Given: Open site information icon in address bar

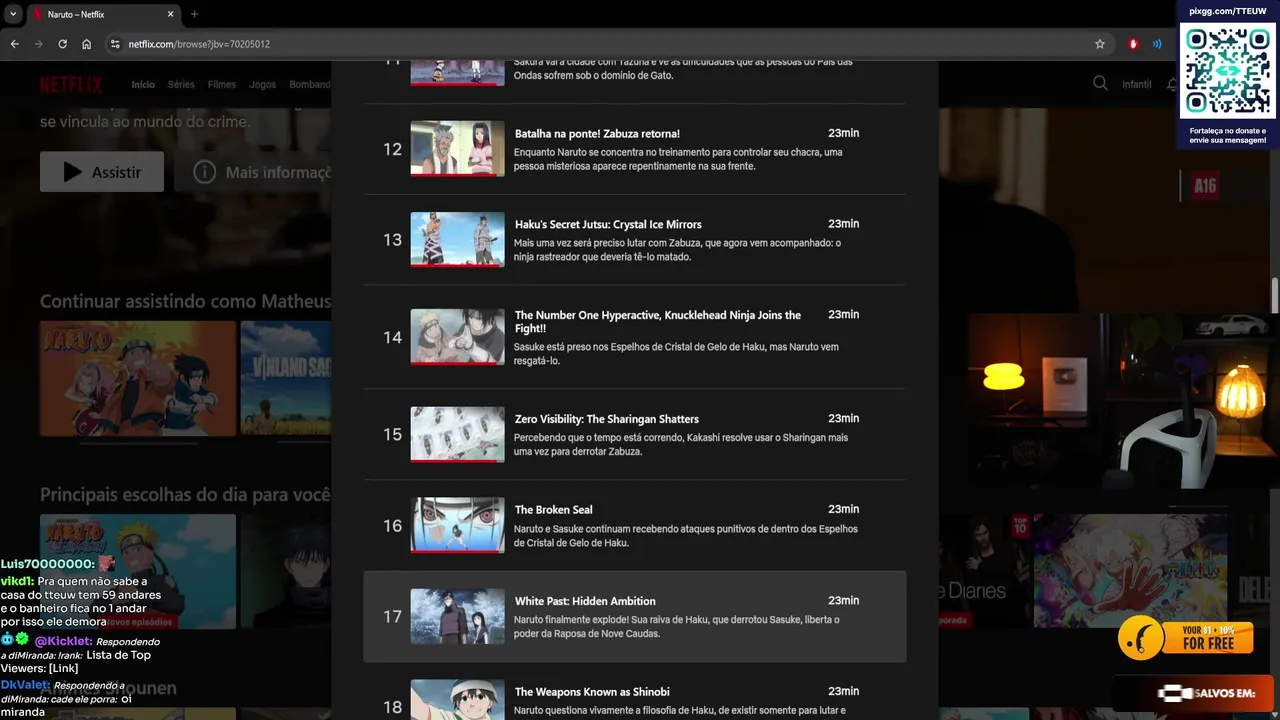Looking at the screenshot, I should tap(115, 44).
